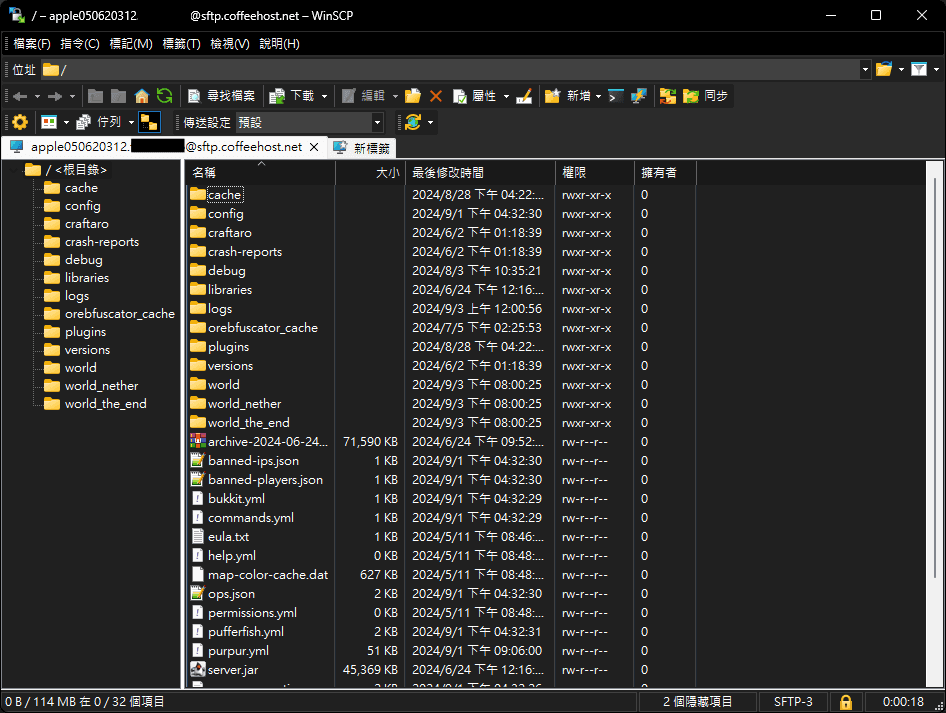The image size is (946, 713).
Task: Open the terminal console icon
Action: 615,96
